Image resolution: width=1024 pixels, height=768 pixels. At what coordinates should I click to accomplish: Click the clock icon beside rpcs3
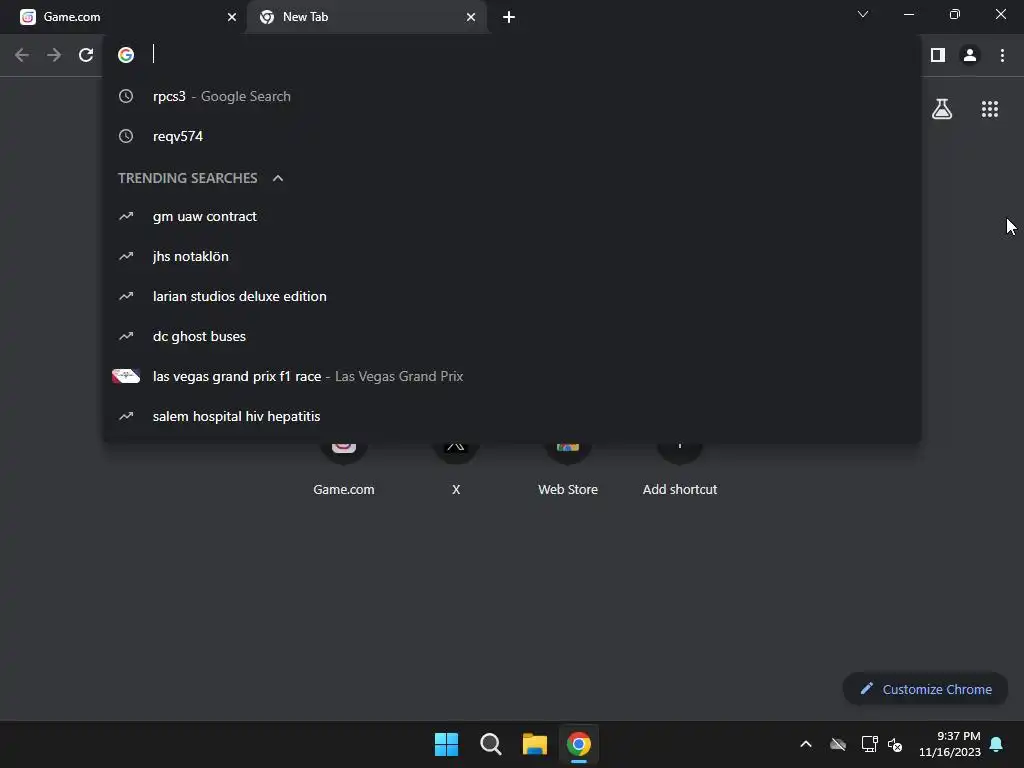(126, 97)
